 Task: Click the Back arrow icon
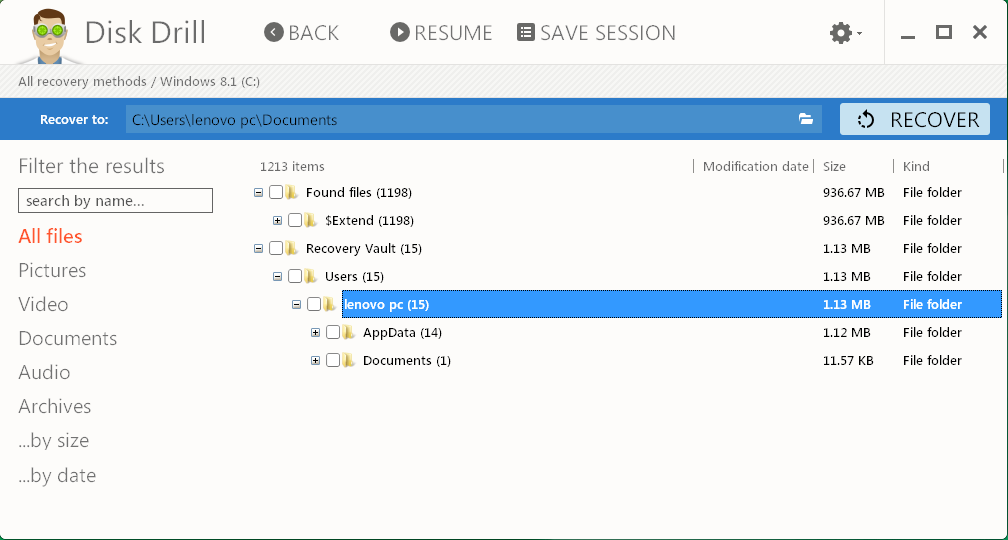pyautogui.click(x=274, y=33)
